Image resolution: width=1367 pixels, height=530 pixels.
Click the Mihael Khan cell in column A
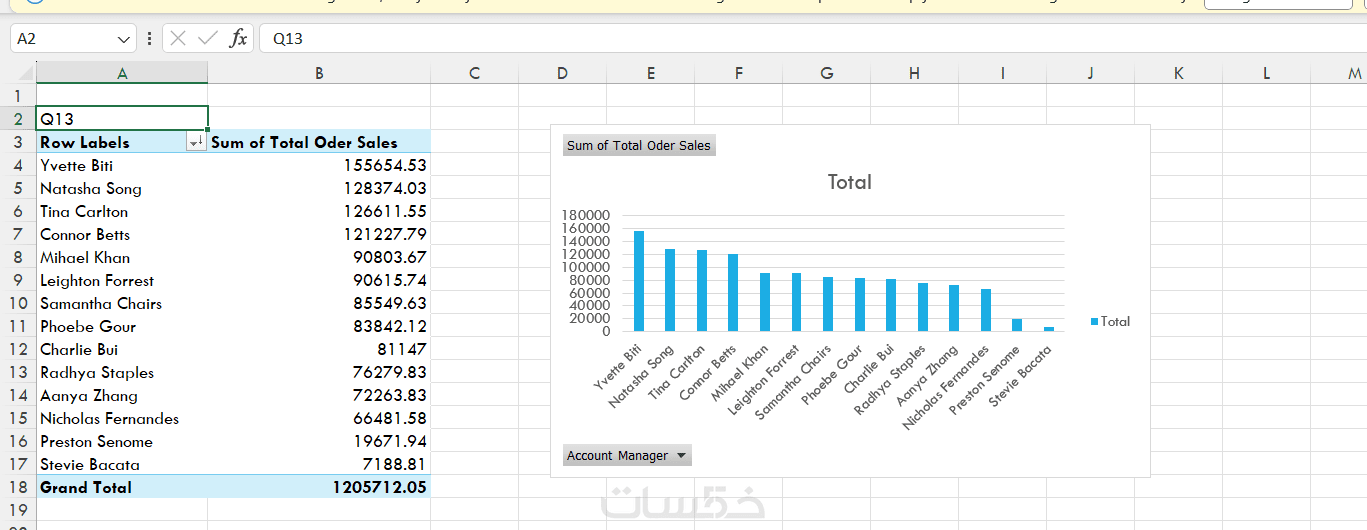(x=122, y=257)
